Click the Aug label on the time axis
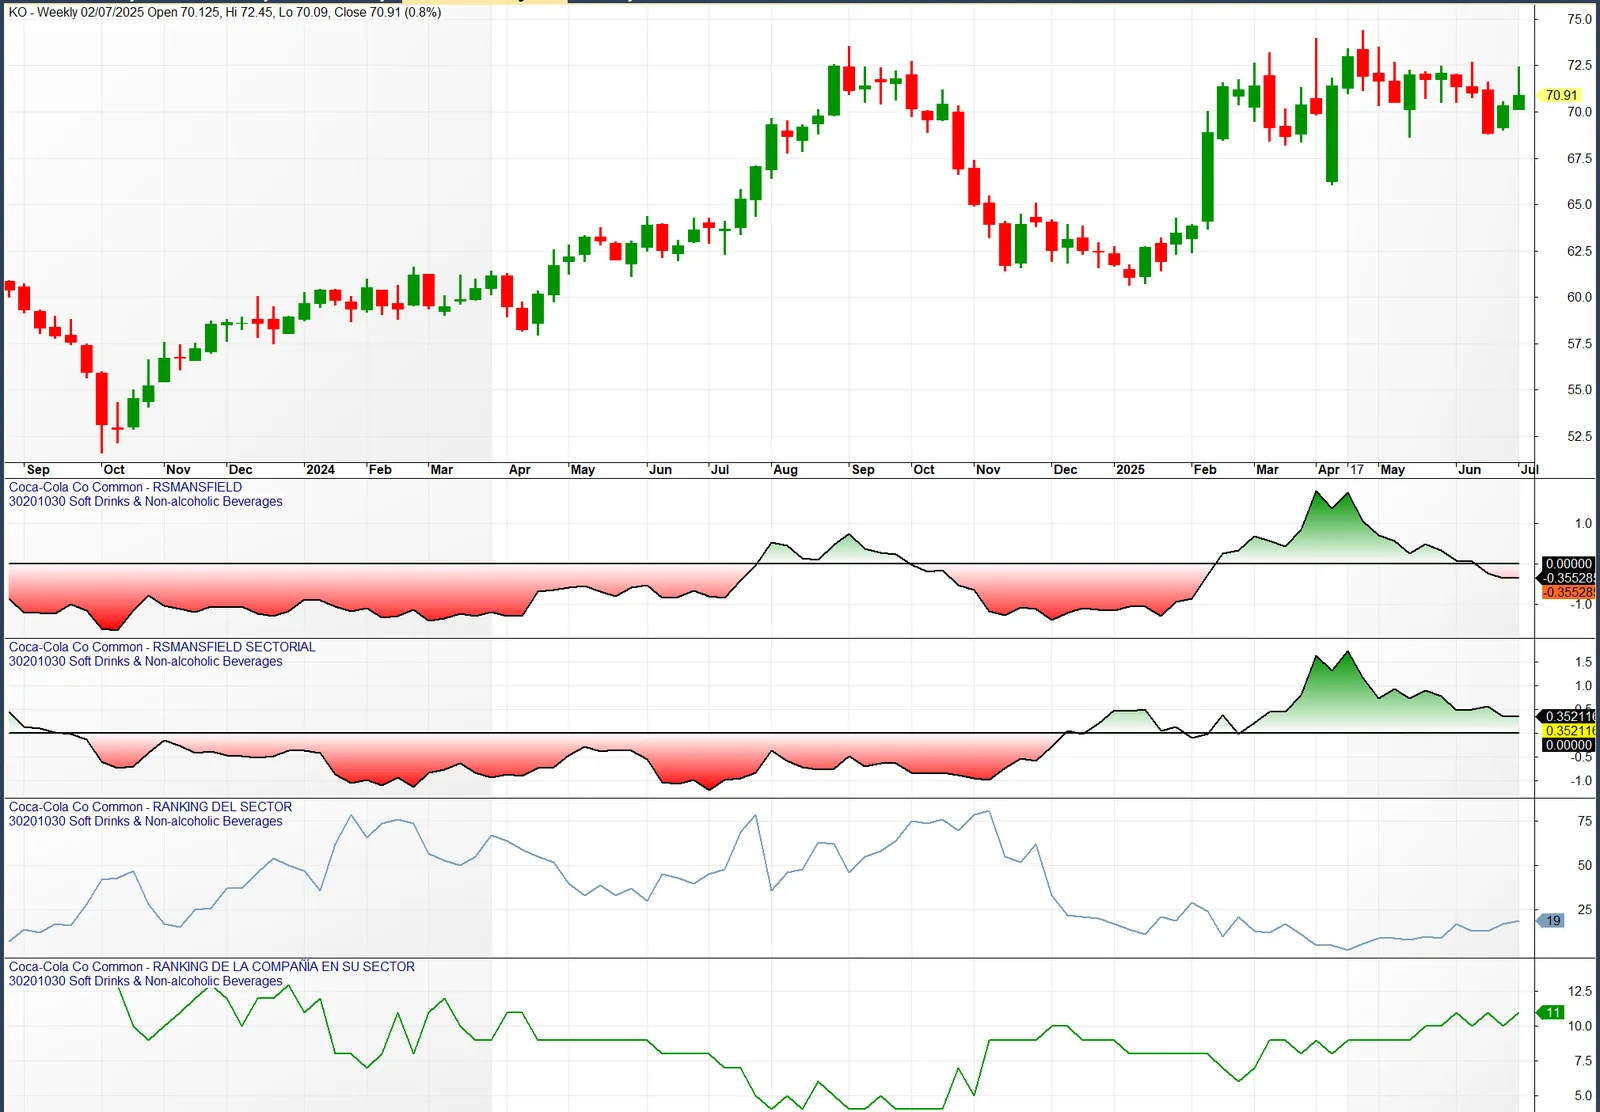Screen dimensions: 1600x1112 point(786,469)
